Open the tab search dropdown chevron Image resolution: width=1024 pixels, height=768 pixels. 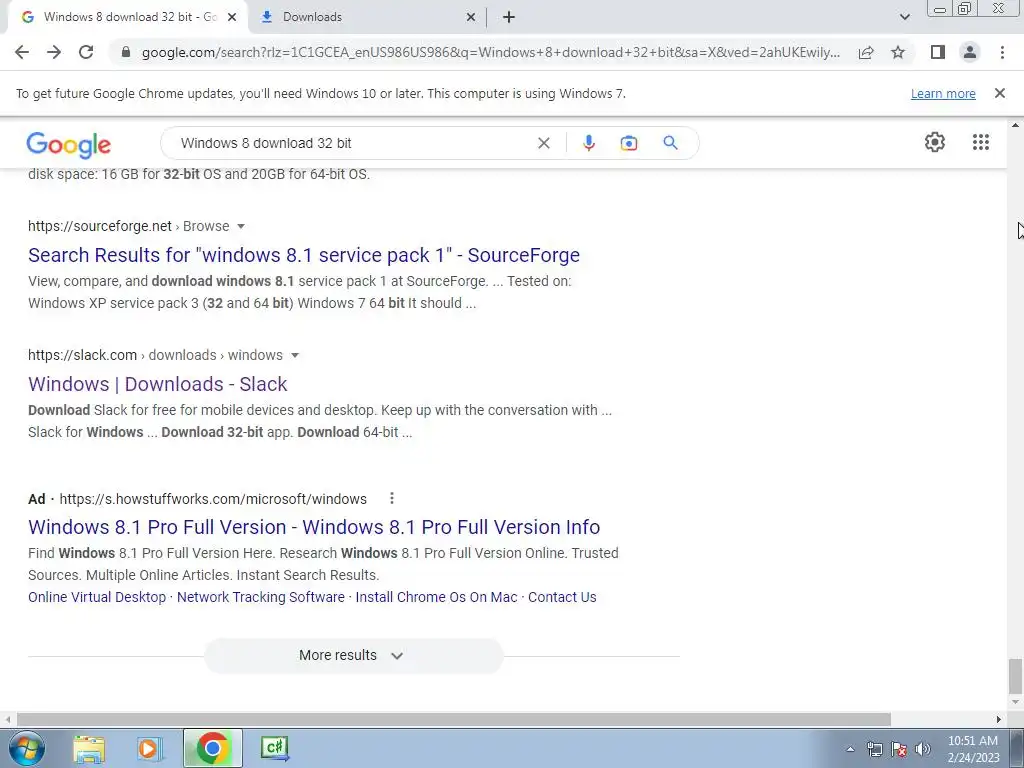point(904,17)
